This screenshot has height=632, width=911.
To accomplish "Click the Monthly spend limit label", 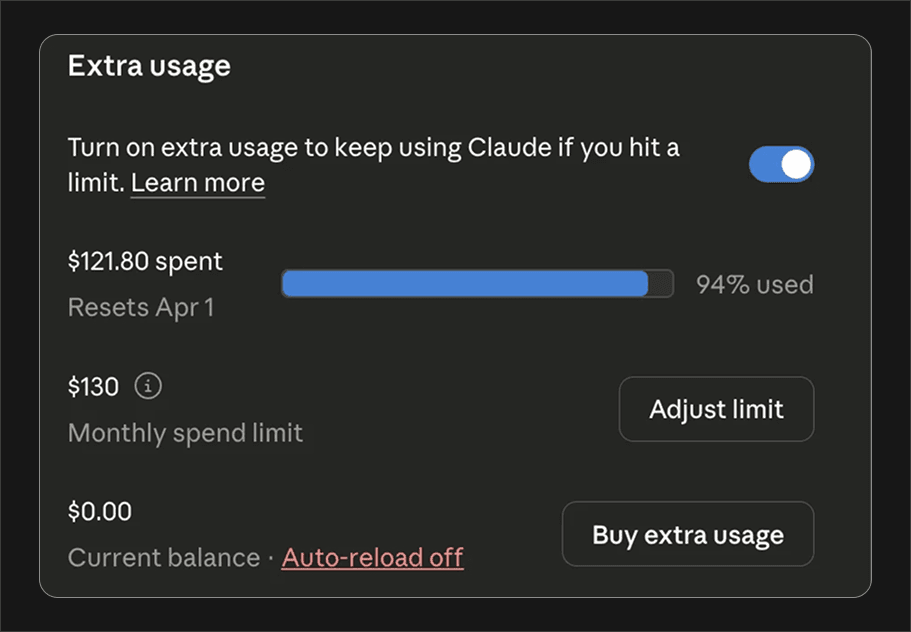I will [185, 432].
